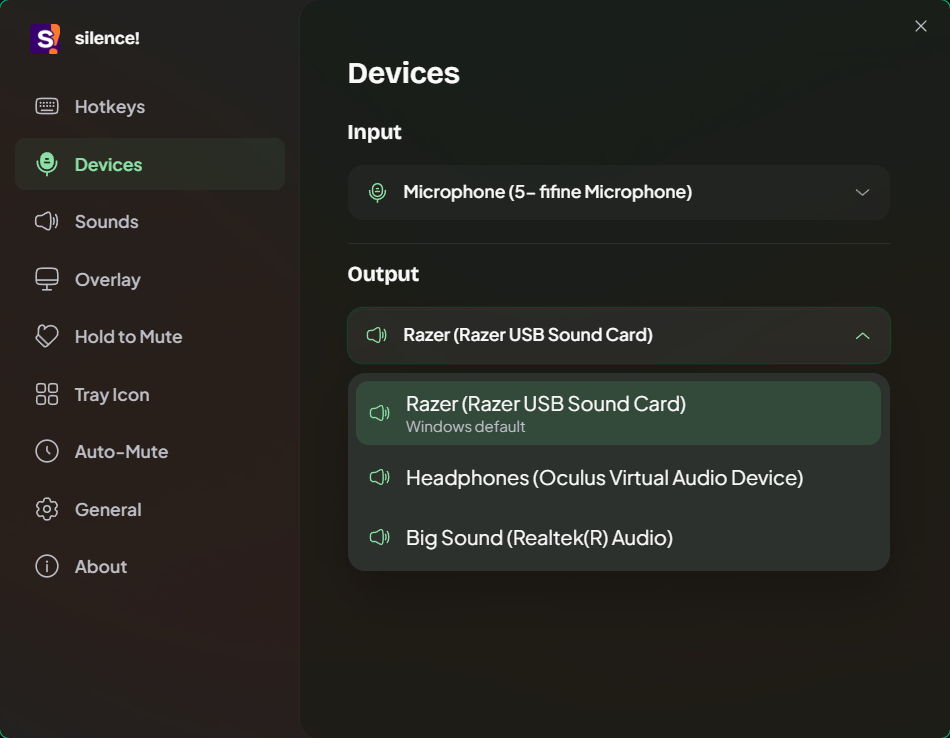Screen dimensions: 950x738
Task: Click the info icon beside About
Action: [47, 566]
